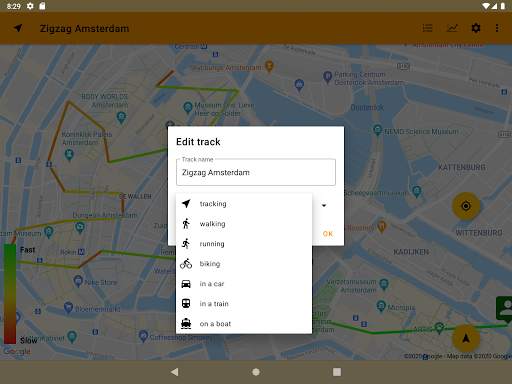The height and width of the screenshot is (384, 512).
Task: Choose the in a car option
Action: (x=244, y=284)
